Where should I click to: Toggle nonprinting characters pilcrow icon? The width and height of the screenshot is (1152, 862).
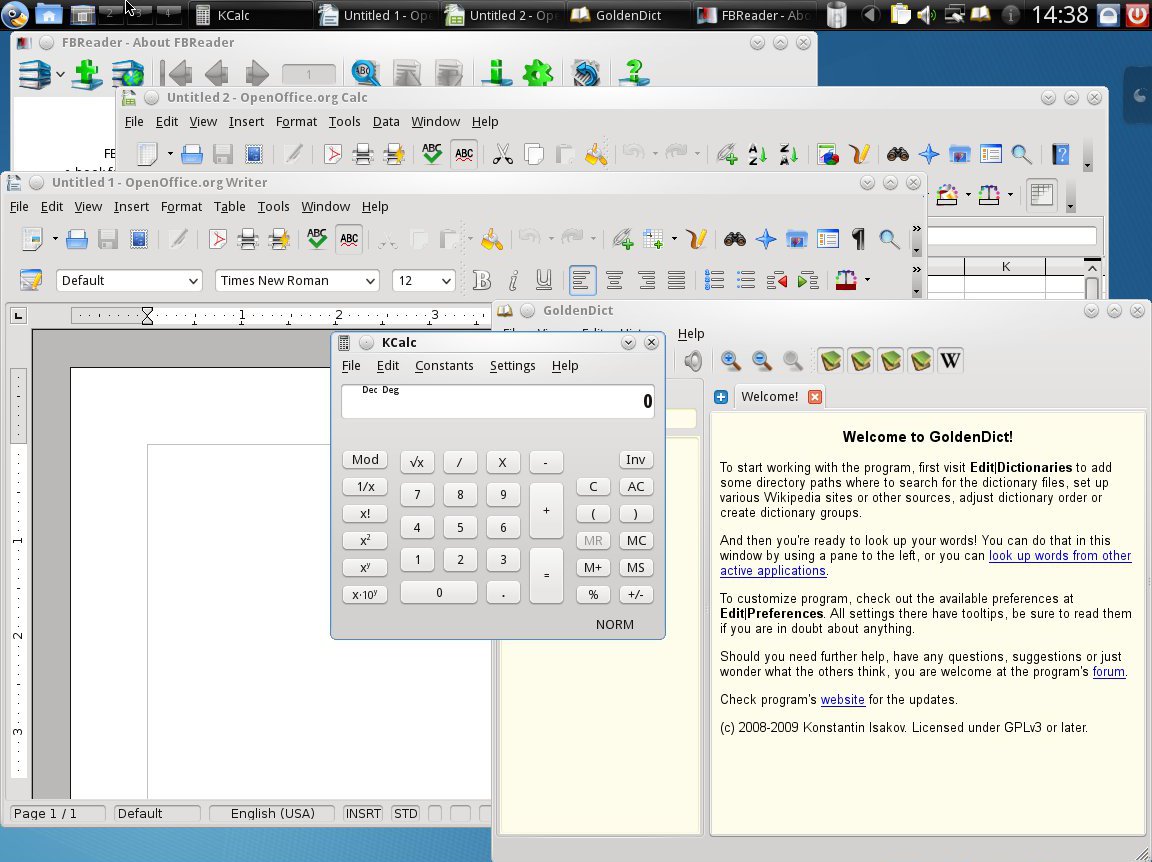coord(858,239)
